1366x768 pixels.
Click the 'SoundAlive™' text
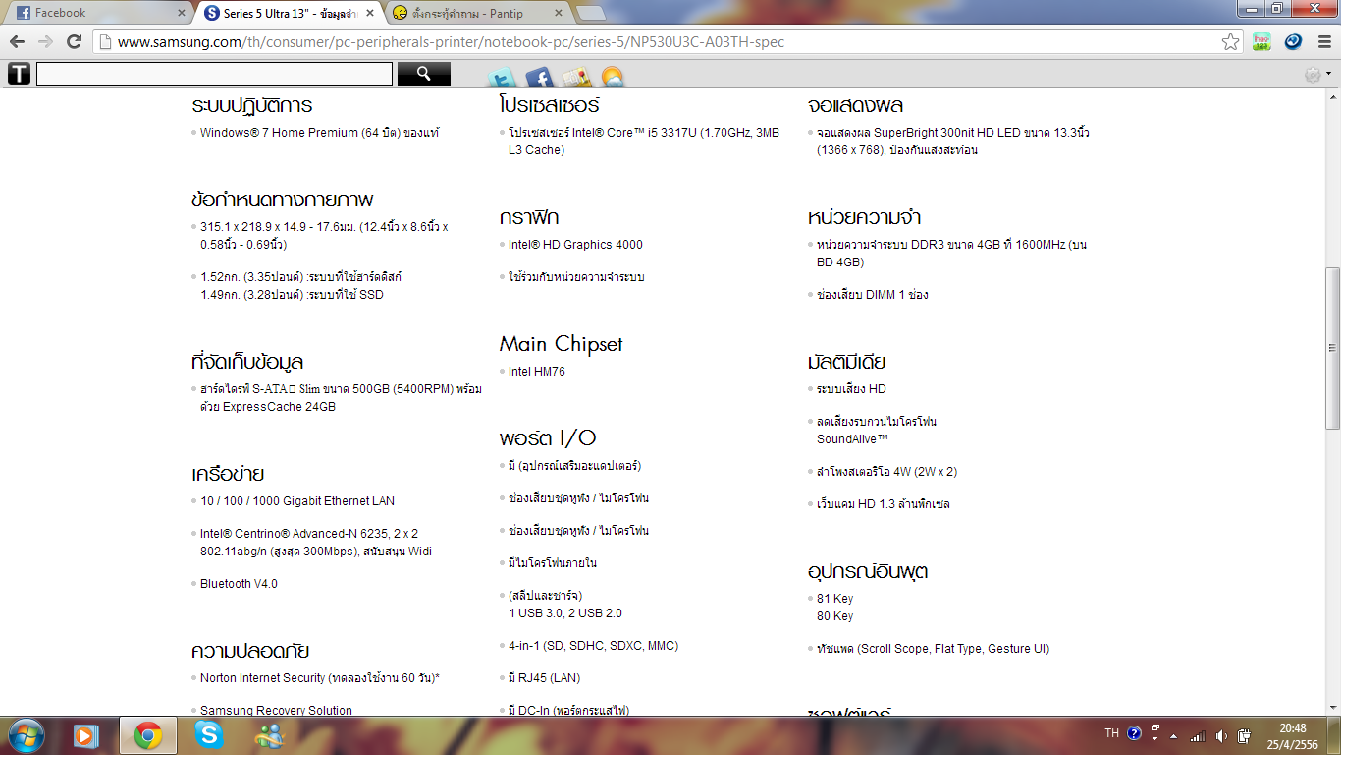(852, 439)
